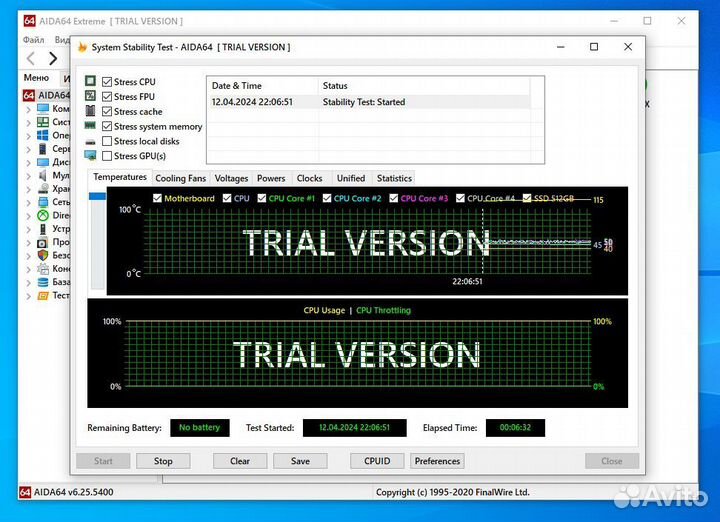Open the motherboard tree icon
Screen dimensions: 720x522
point(43,122)
